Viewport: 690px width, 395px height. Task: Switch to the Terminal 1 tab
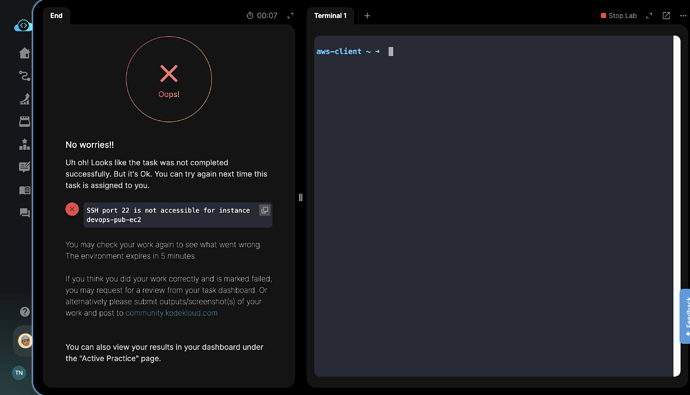coord(330,16)
